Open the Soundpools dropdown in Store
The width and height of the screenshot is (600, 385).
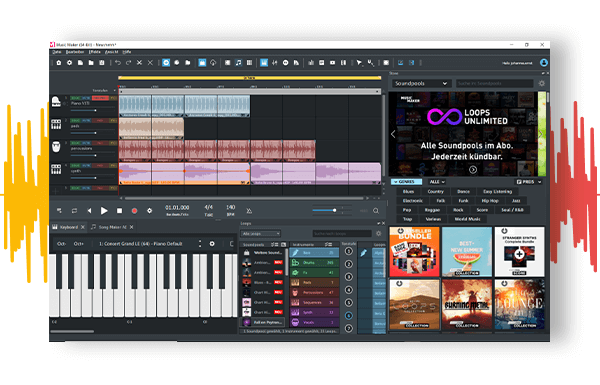pyautogui.click(x=420, y=83)
